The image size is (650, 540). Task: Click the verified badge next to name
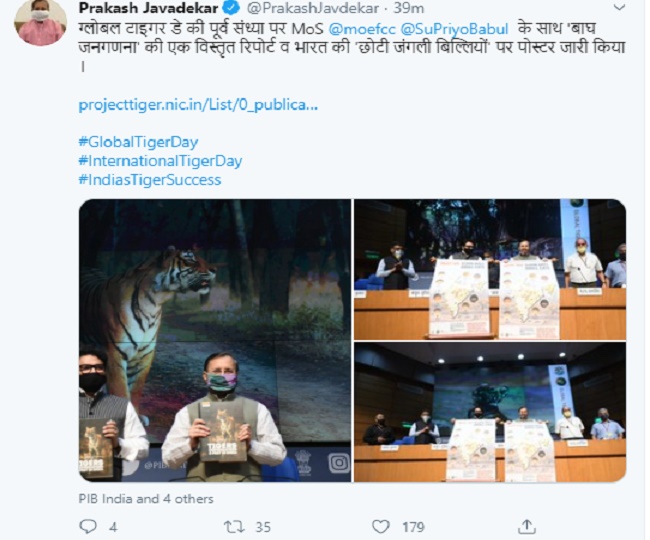tap(231, 8)
